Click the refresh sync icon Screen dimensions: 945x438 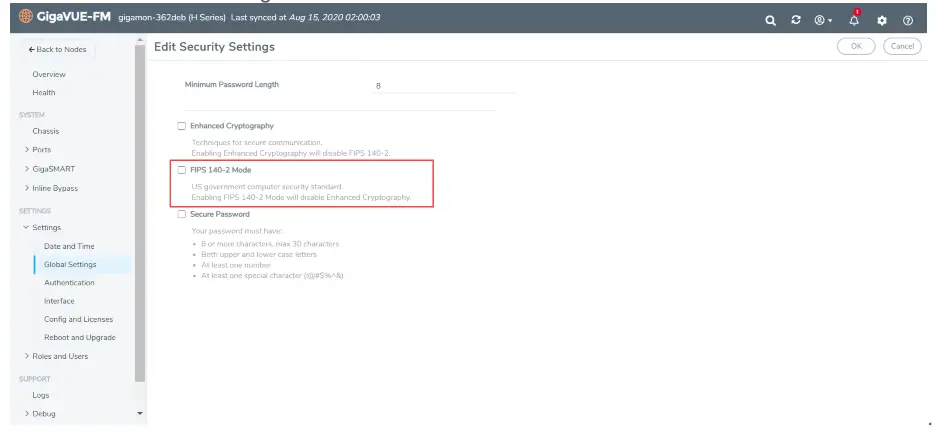[x=796, y=20]
